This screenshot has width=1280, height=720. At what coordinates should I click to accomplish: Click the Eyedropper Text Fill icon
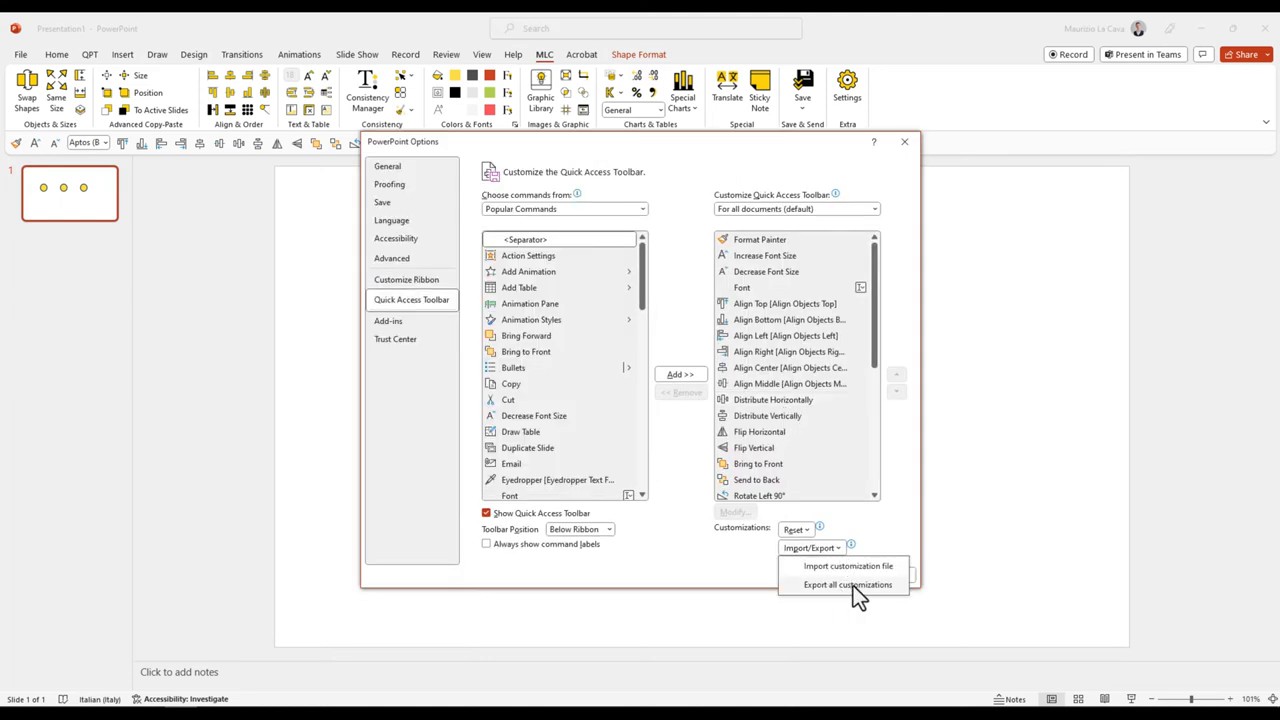pos(490,480)
